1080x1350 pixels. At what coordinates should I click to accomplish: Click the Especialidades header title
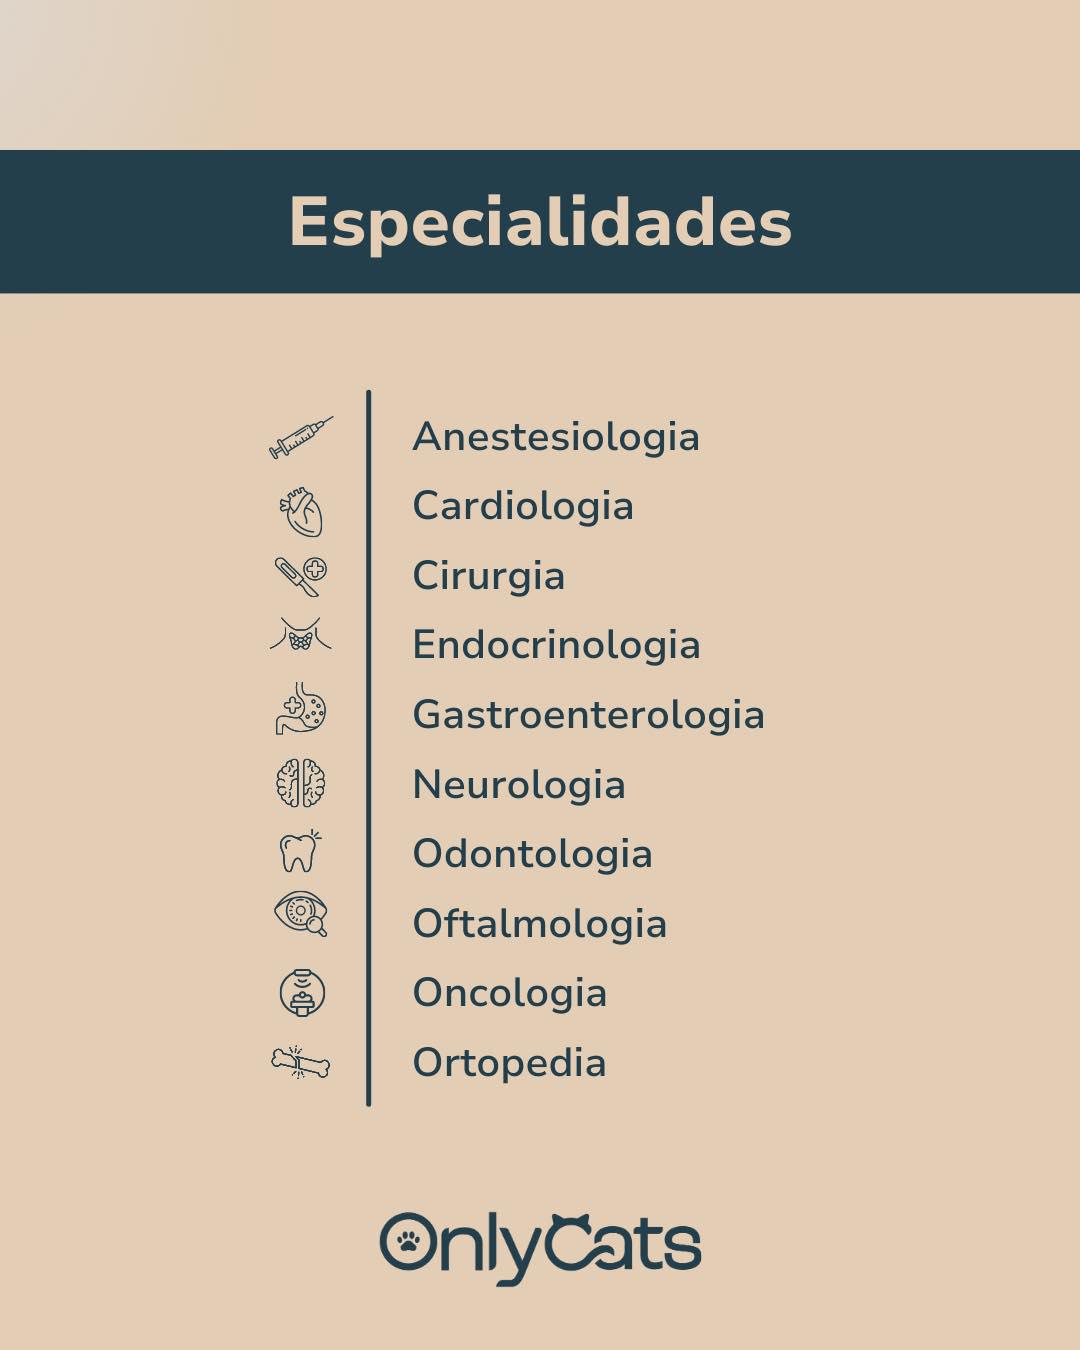tap(540, 221)
